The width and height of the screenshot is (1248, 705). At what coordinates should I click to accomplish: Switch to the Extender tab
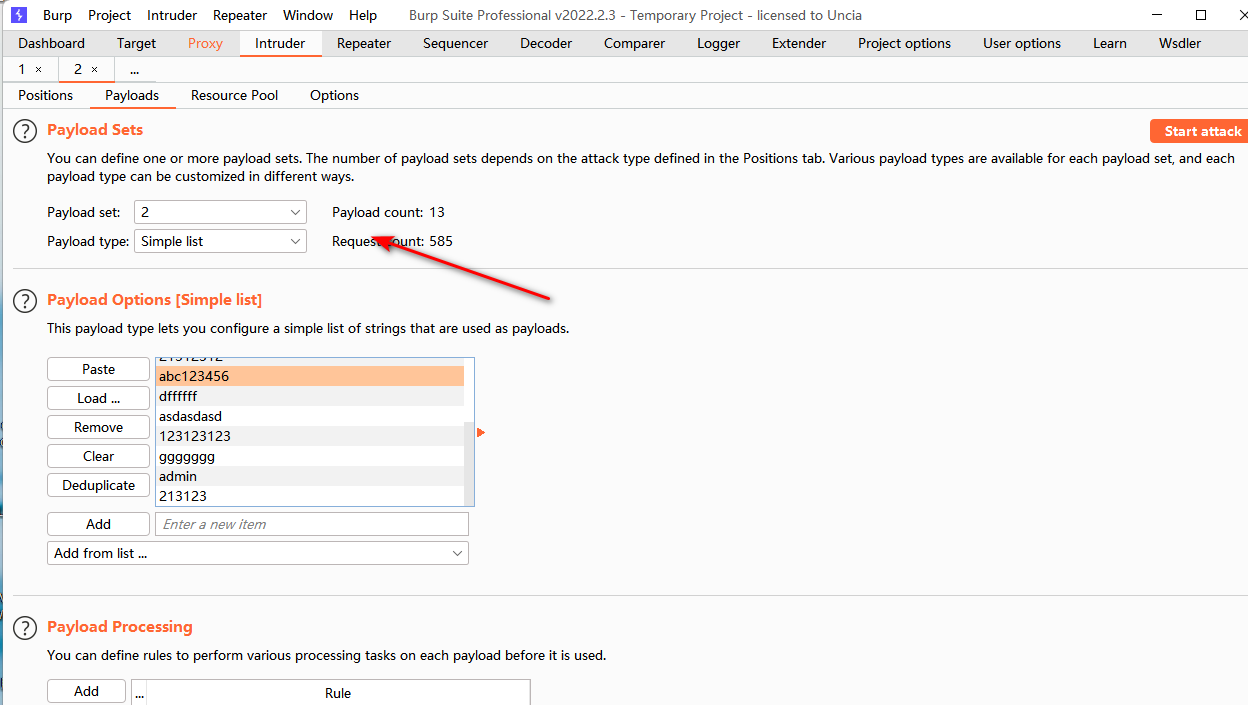click(x=799, y=43)
